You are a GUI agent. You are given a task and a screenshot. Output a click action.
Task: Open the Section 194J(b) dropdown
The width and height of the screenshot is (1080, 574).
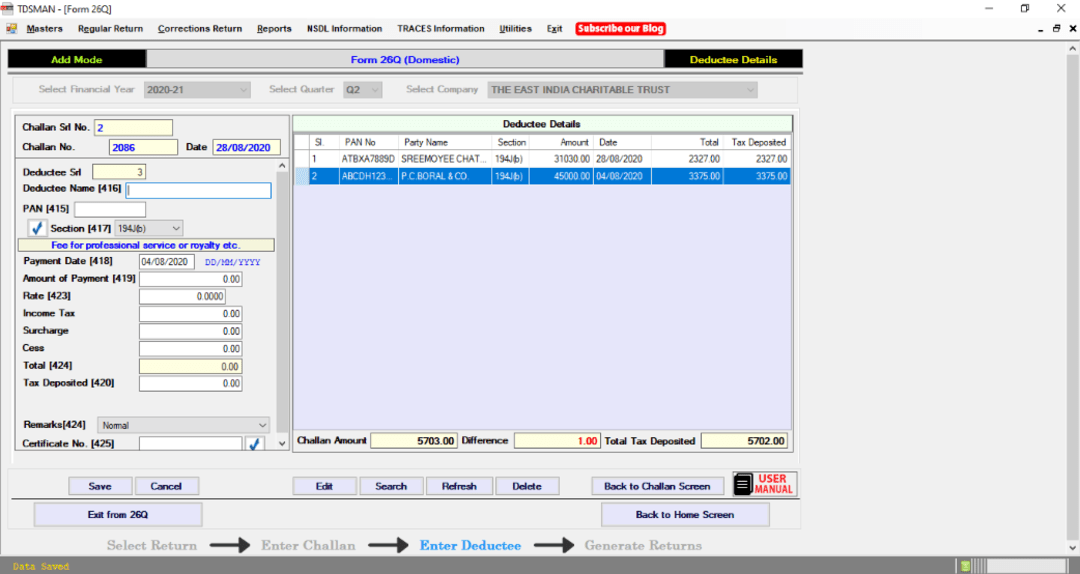coord(149,228)
